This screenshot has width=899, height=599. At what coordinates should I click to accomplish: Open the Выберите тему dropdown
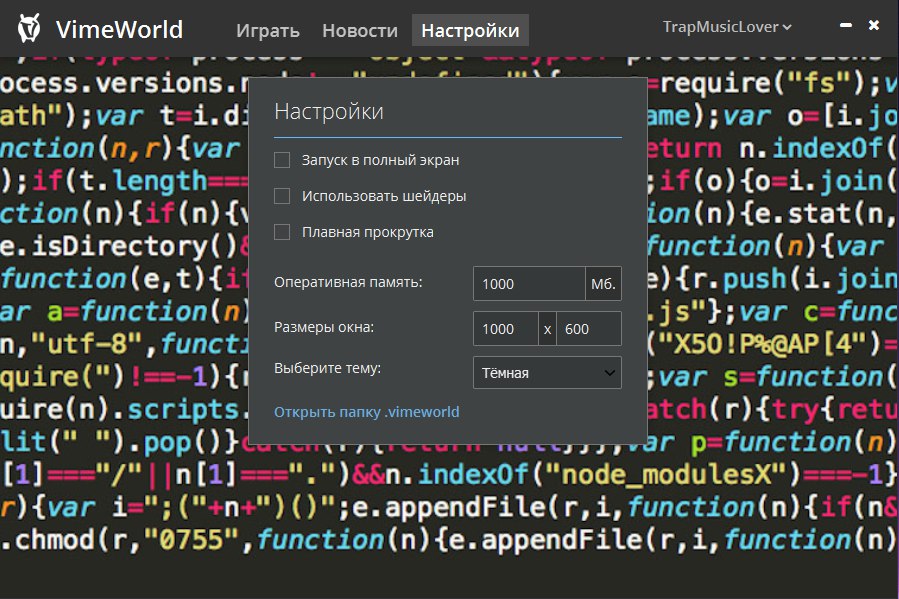[548, 373]
